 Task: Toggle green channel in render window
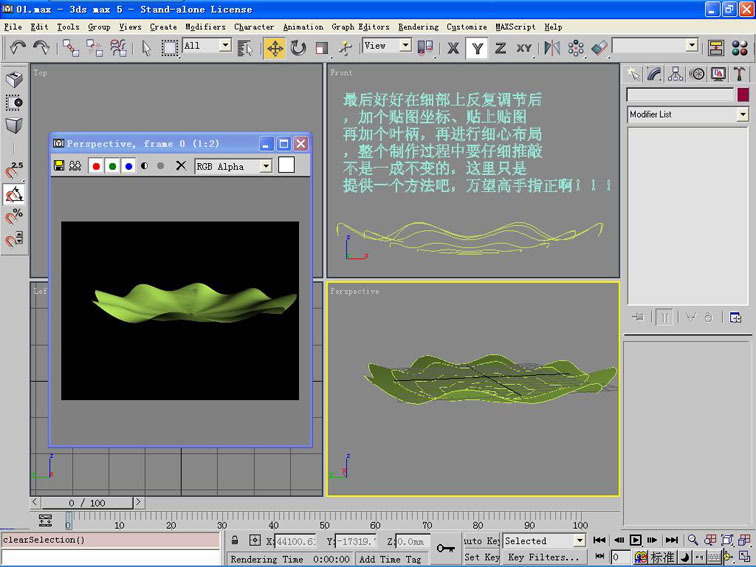coord(112,166)
